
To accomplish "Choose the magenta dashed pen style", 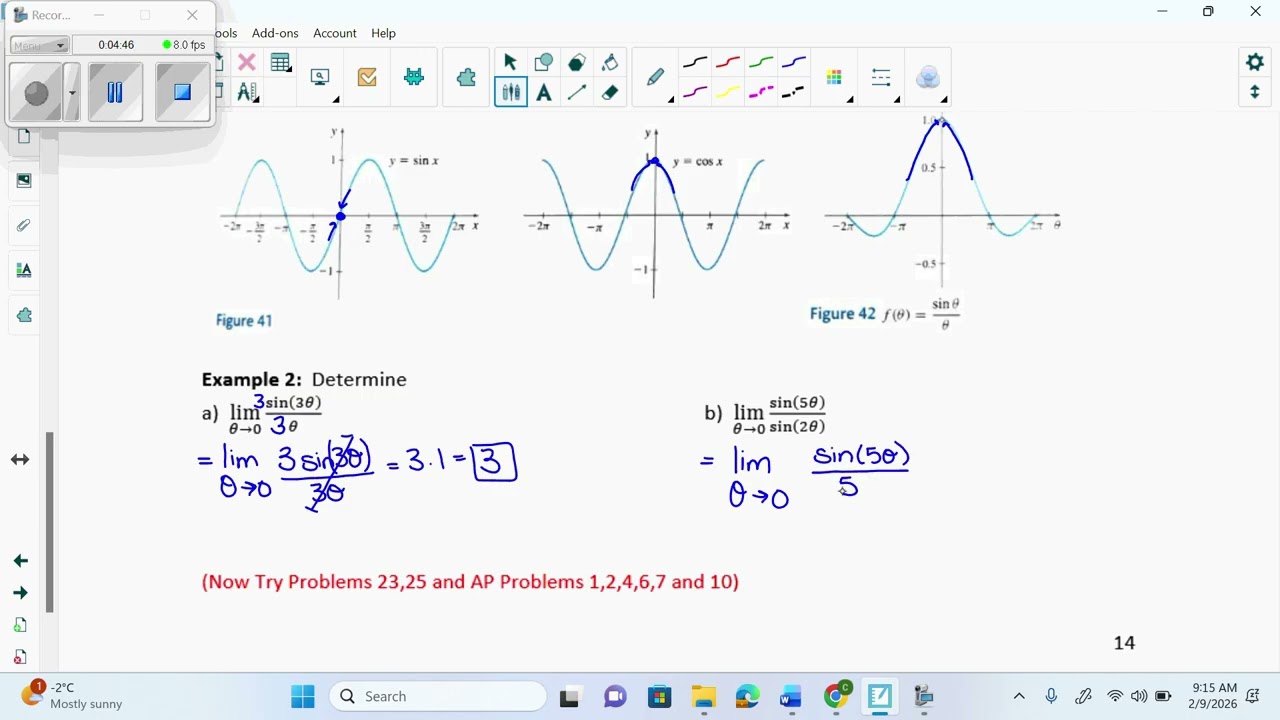I will click(761, 92).
